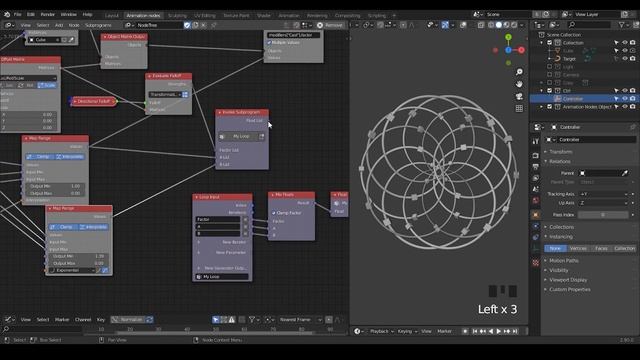Open the Render menu
Viewport: 640px width, 360px height.
click(47, 14)
